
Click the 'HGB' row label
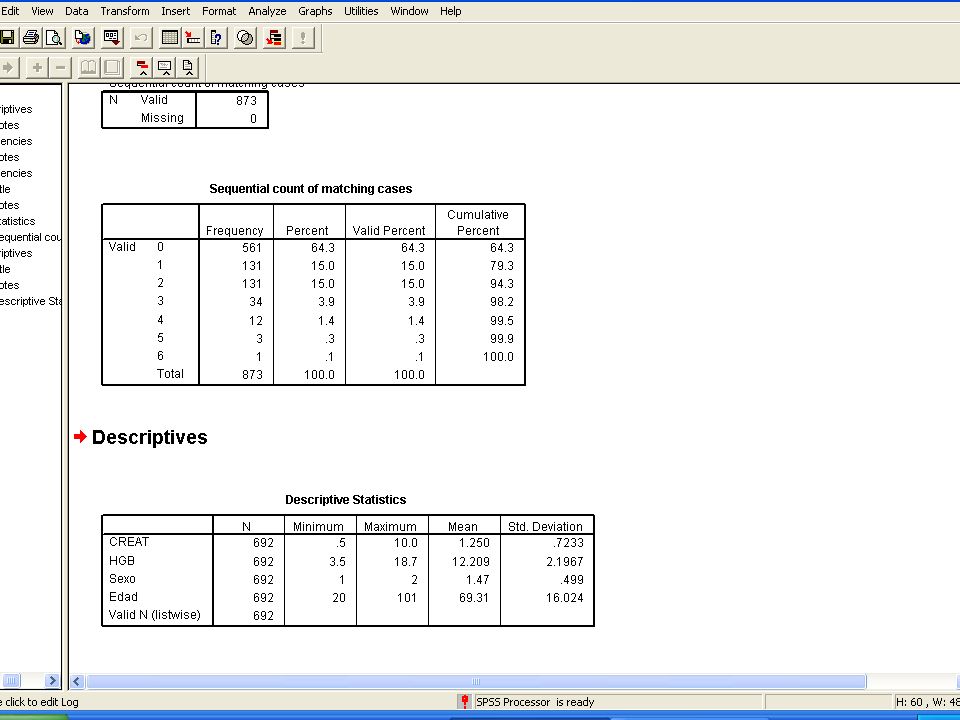tap(122, 561)
